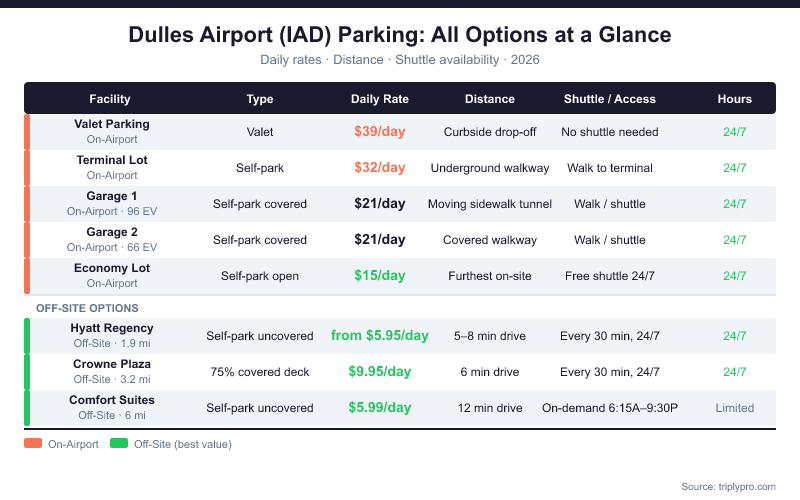The height and width of the screenshot is (500, 800).
Task: Click the Type column header
Action: pos(260,99)
